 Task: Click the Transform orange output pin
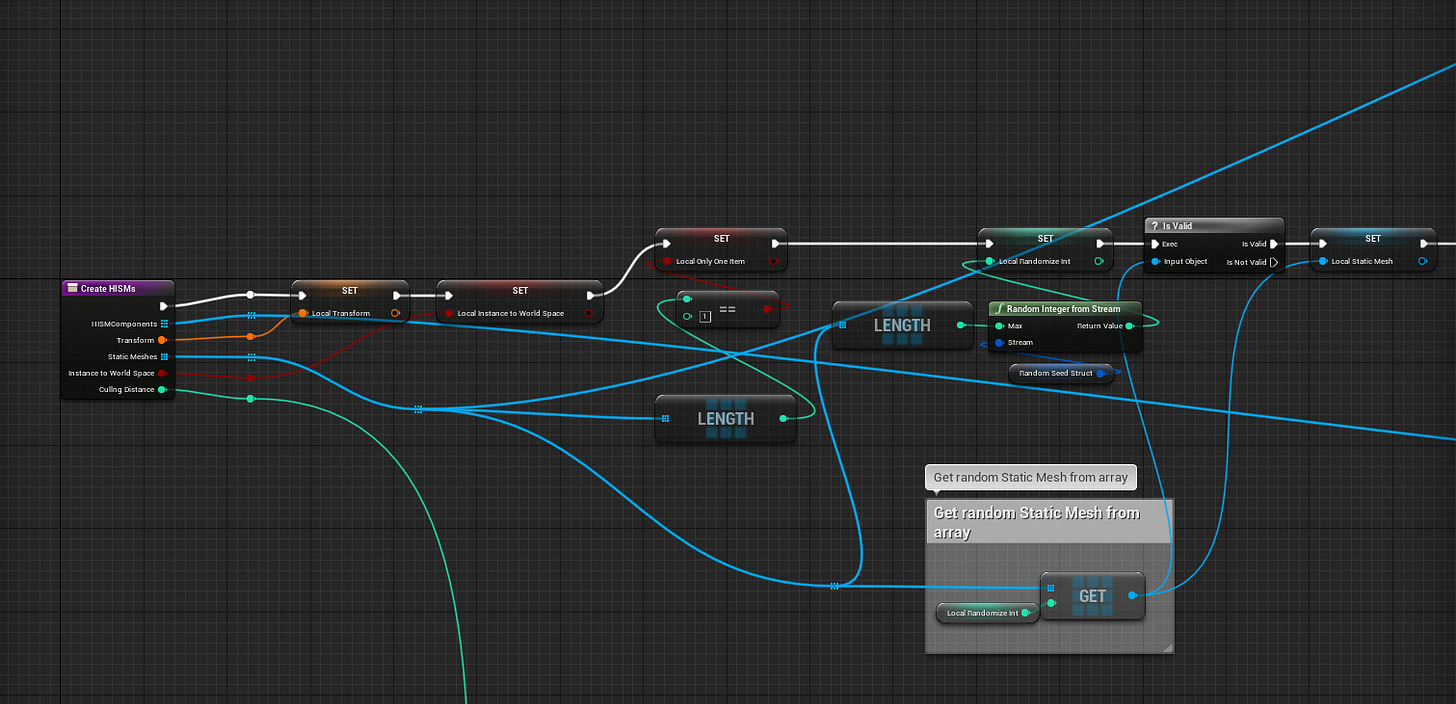tap(162, 340)
